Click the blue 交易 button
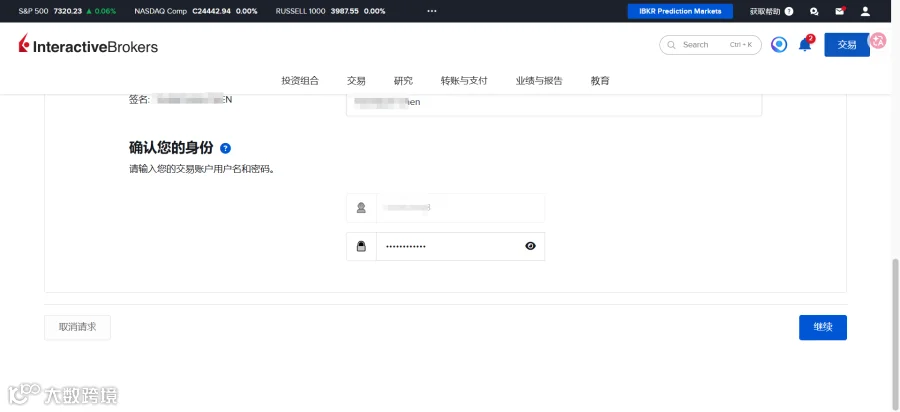900x412 pixels. pos(847,45)
